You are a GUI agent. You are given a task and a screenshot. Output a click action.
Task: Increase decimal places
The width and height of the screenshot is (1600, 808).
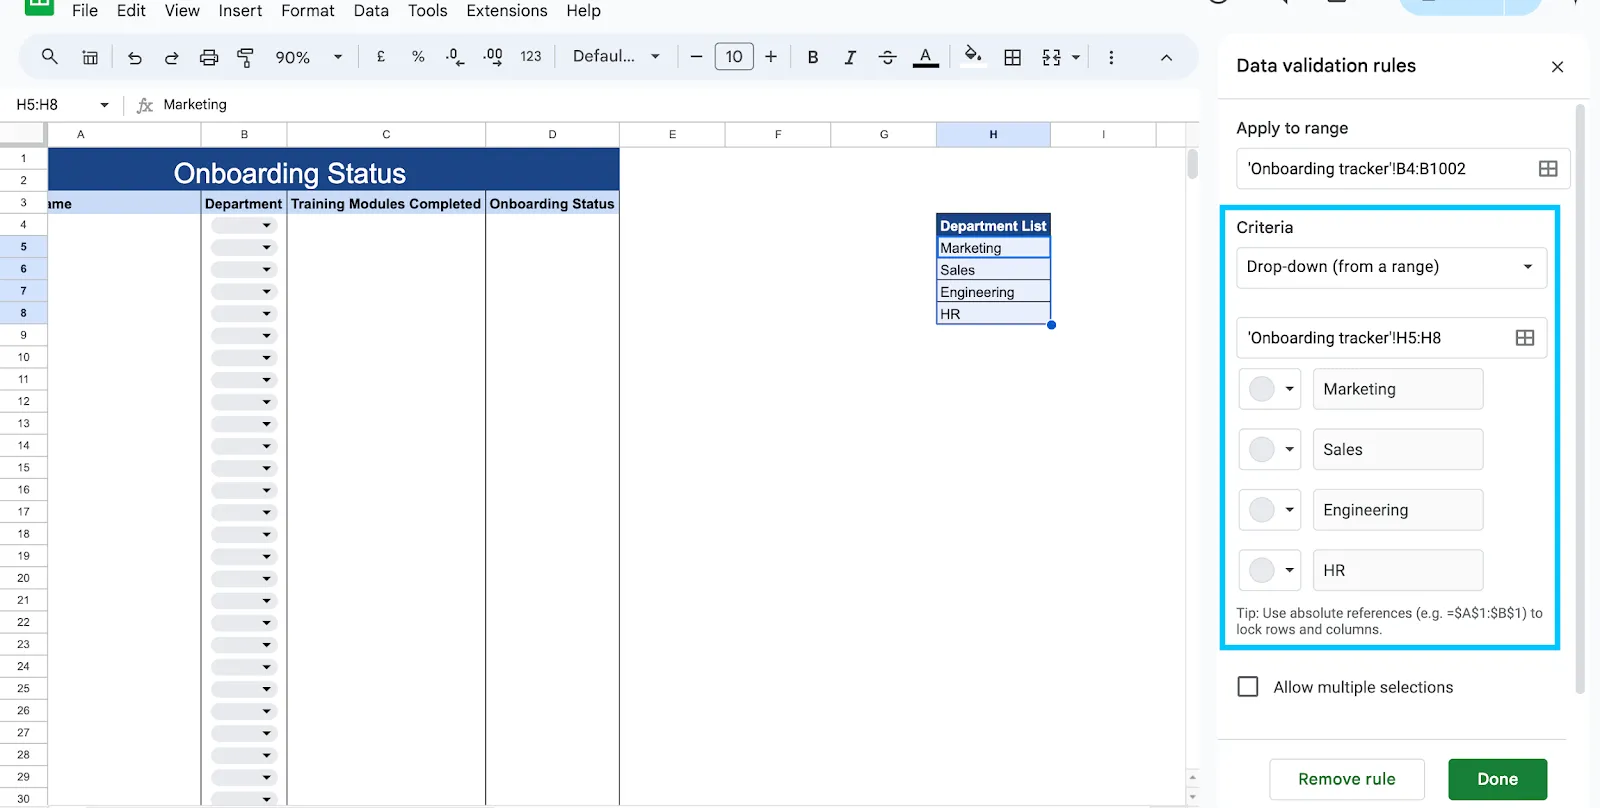click(493, 57)
